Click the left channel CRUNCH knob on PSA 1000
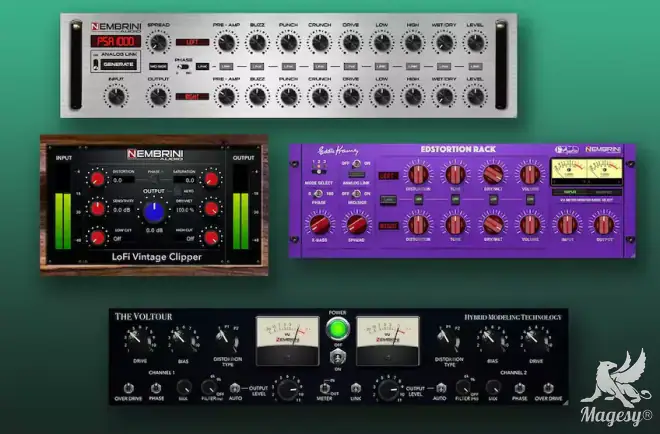This screenshot has width=660, height=434. (319, 43)
